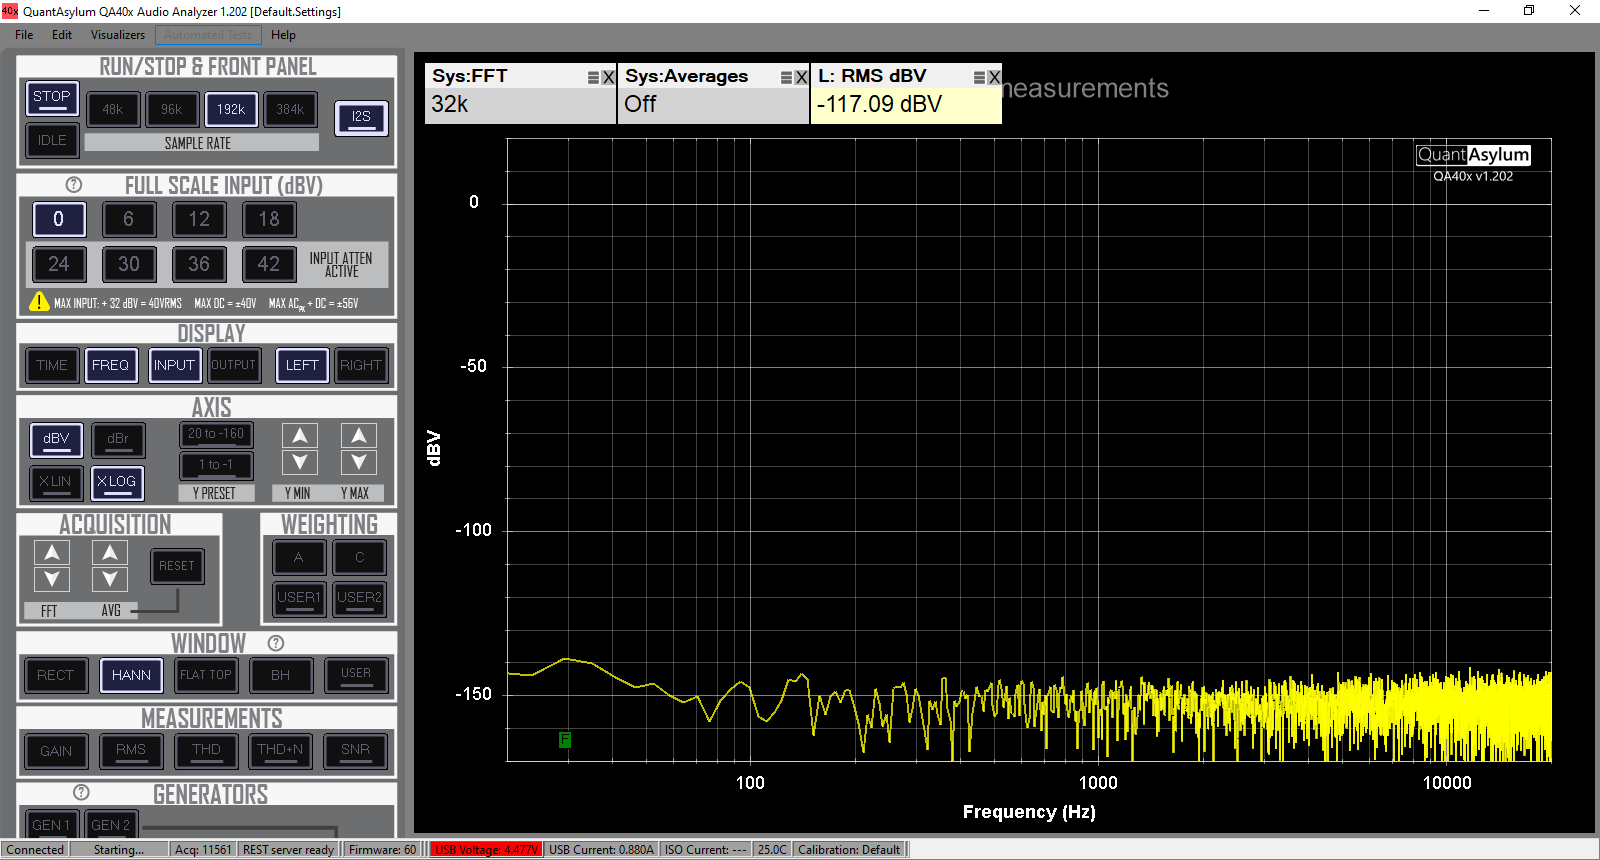The image size is (1600, 860).
Task: Switch display to FREQ domain
Action: click(111, 366)
